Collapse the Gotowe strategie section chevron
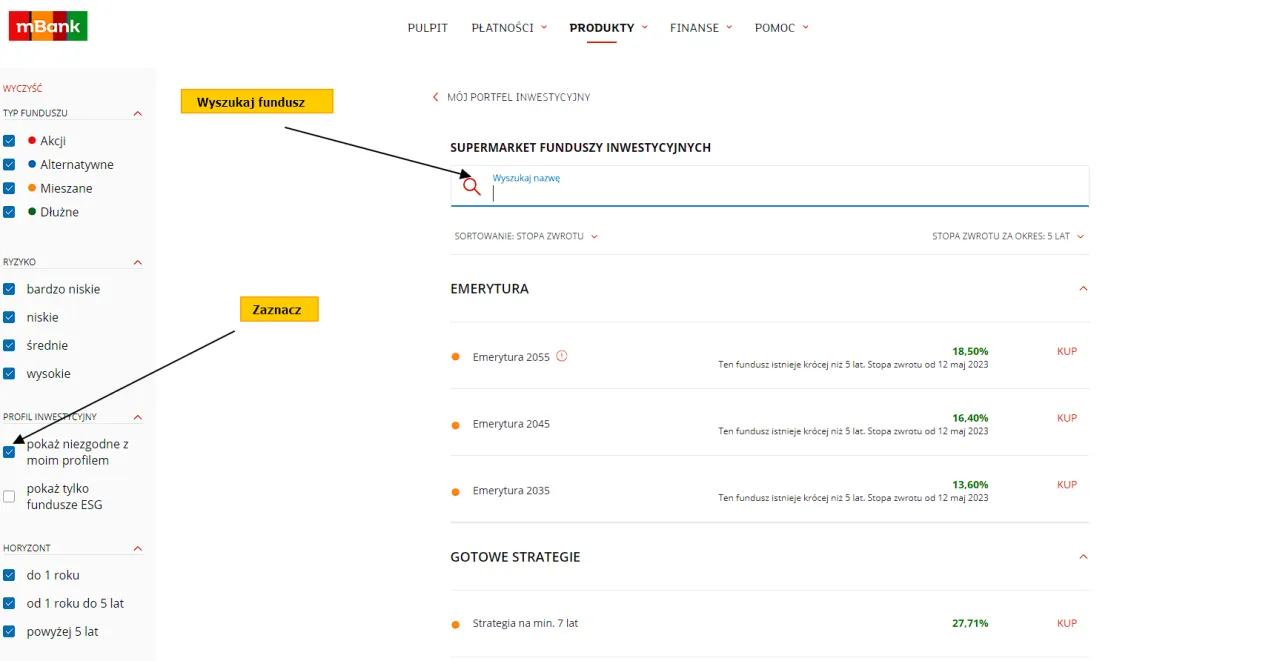The width and height of the screenshot is (1280, 661). tap(1083, 557)
